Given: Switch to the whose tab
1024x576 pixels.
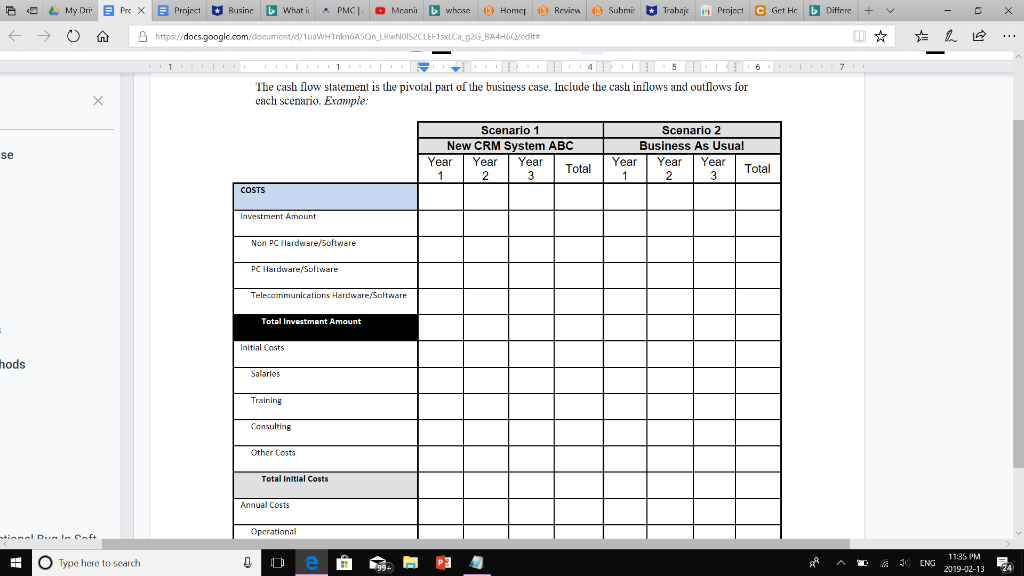Looking at the screenshot, I should click(x=450, y=10).
